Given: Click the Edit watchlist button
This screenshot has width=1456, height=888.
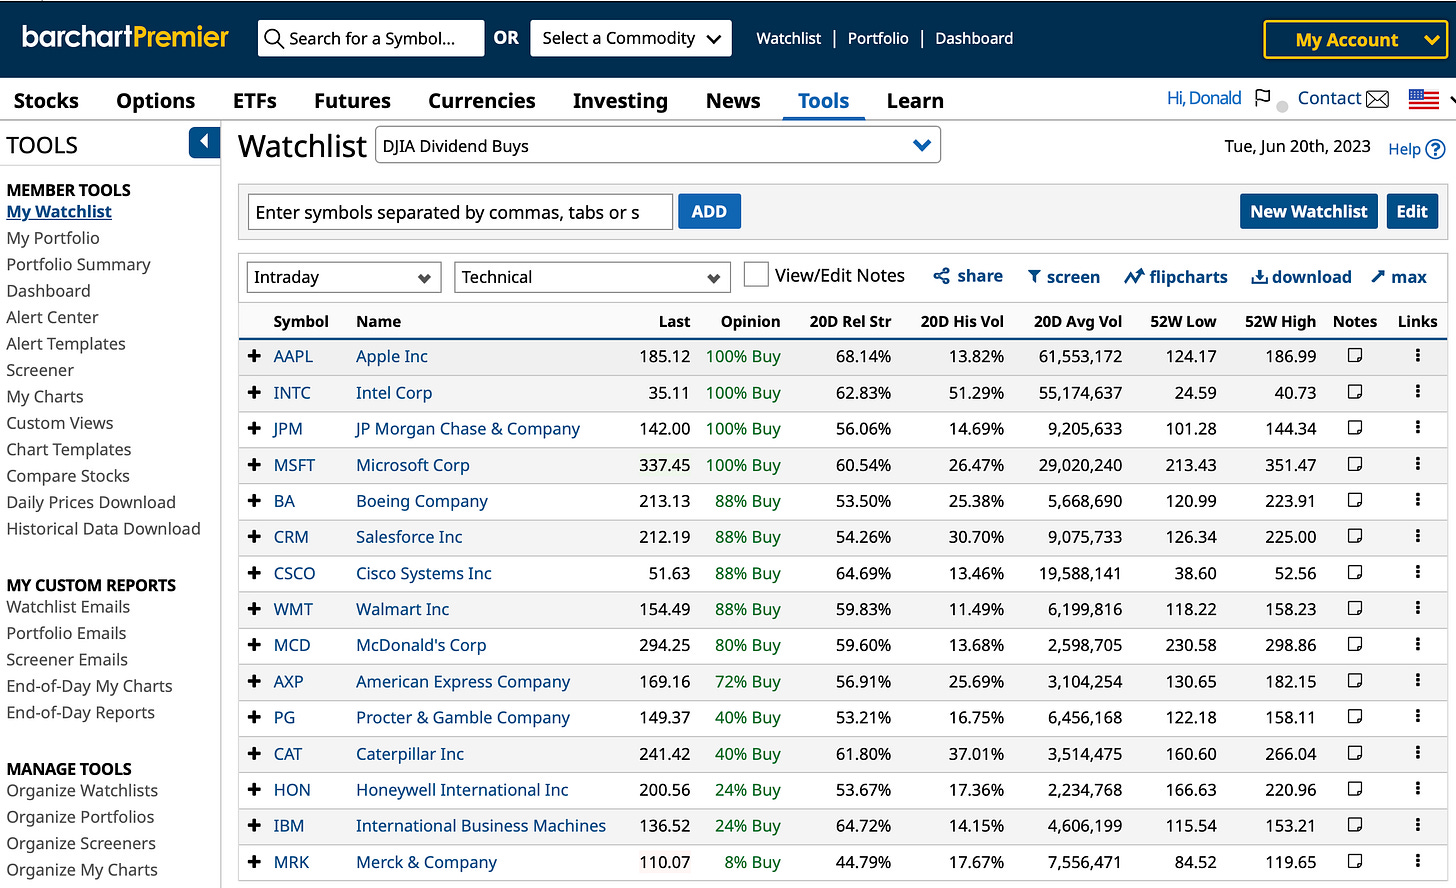Looking at the screenshot, I should [1412, 211].
